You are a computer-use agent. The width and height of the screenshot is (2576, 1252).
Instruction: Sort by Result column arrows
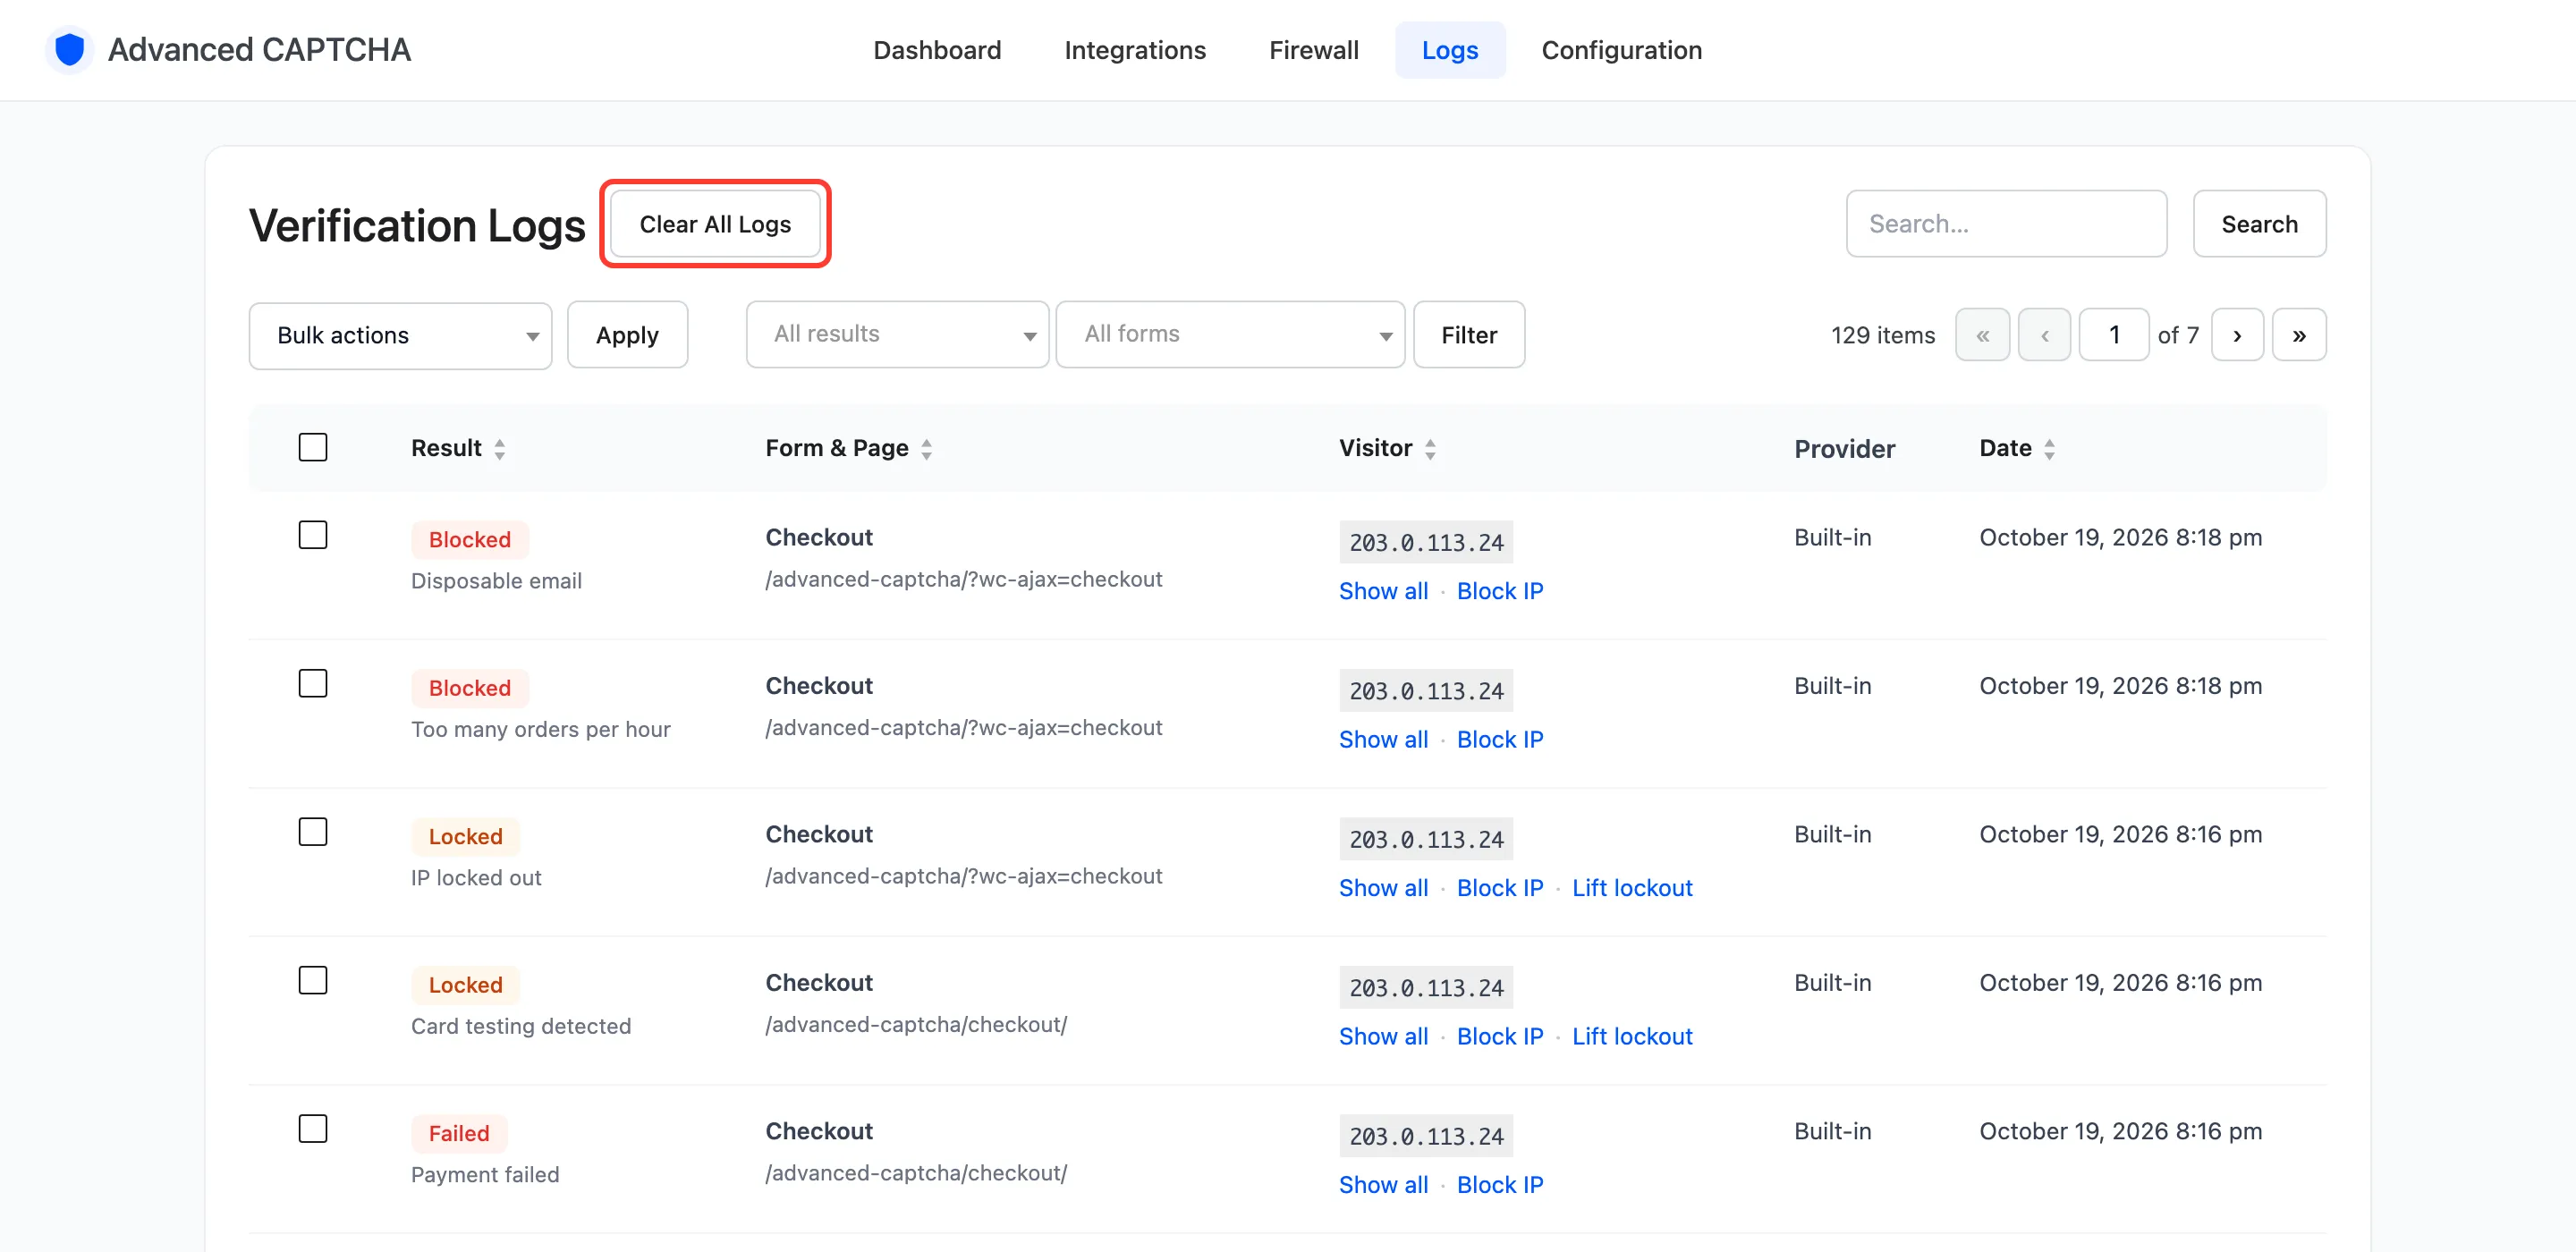tap(500, 449)
